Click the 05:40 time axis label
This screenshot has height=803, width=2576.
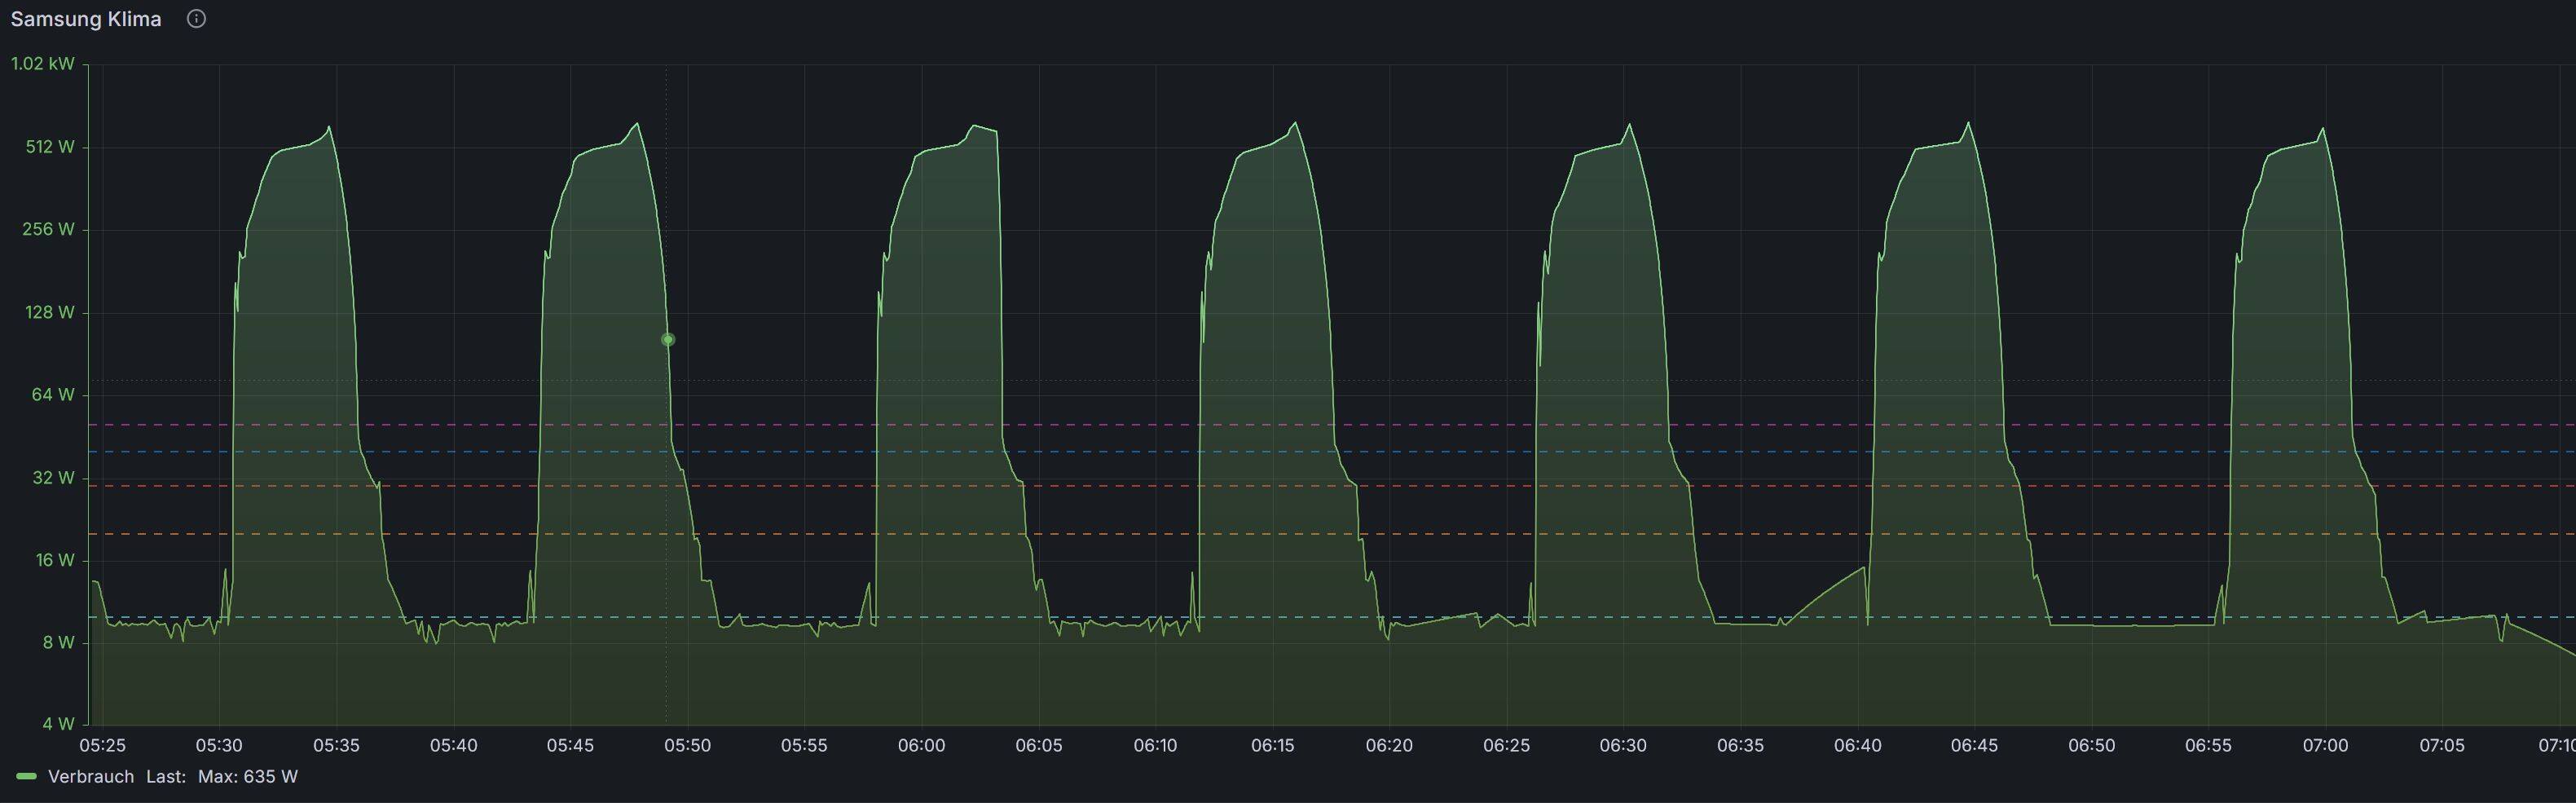[453, 746]
